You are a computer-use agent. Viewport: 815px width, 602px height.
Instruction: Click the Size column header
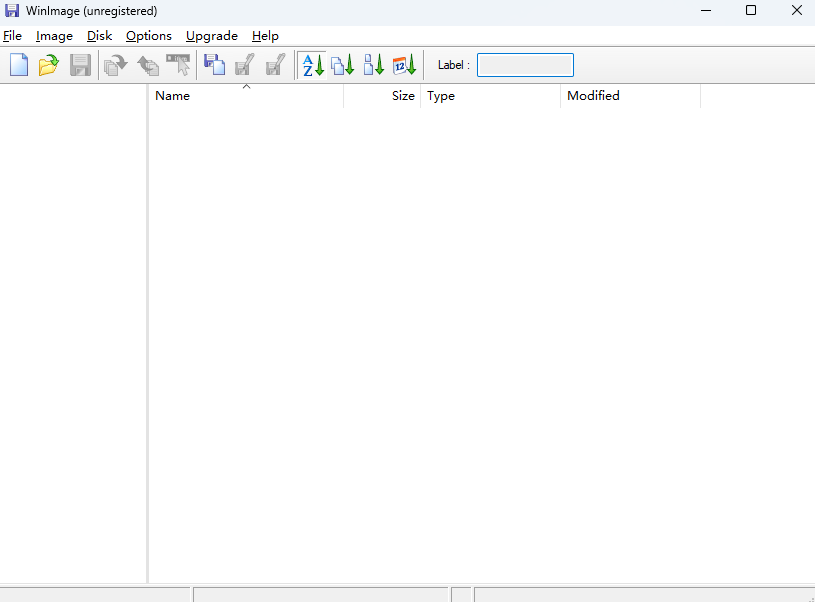coord(403,96)
